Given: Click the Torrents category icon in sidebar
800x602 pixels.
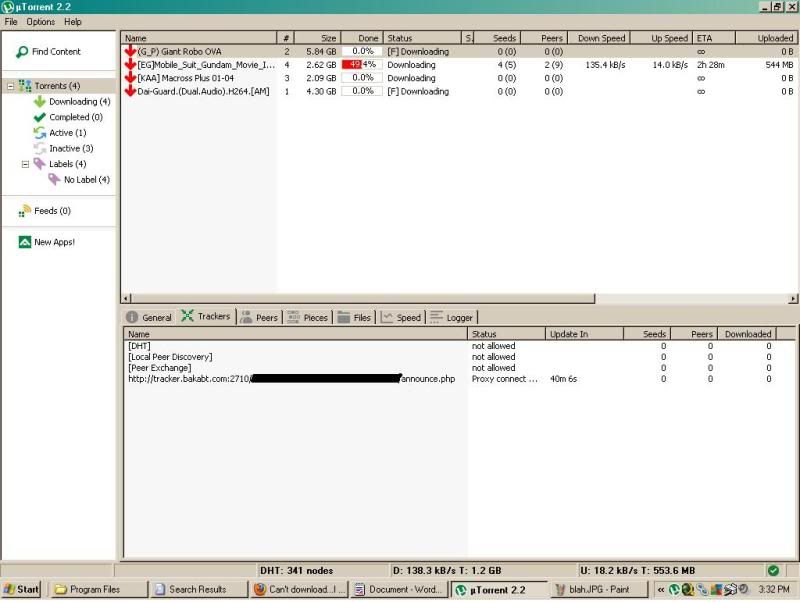Looking at the screenshot, I should [x=25, y=86].
